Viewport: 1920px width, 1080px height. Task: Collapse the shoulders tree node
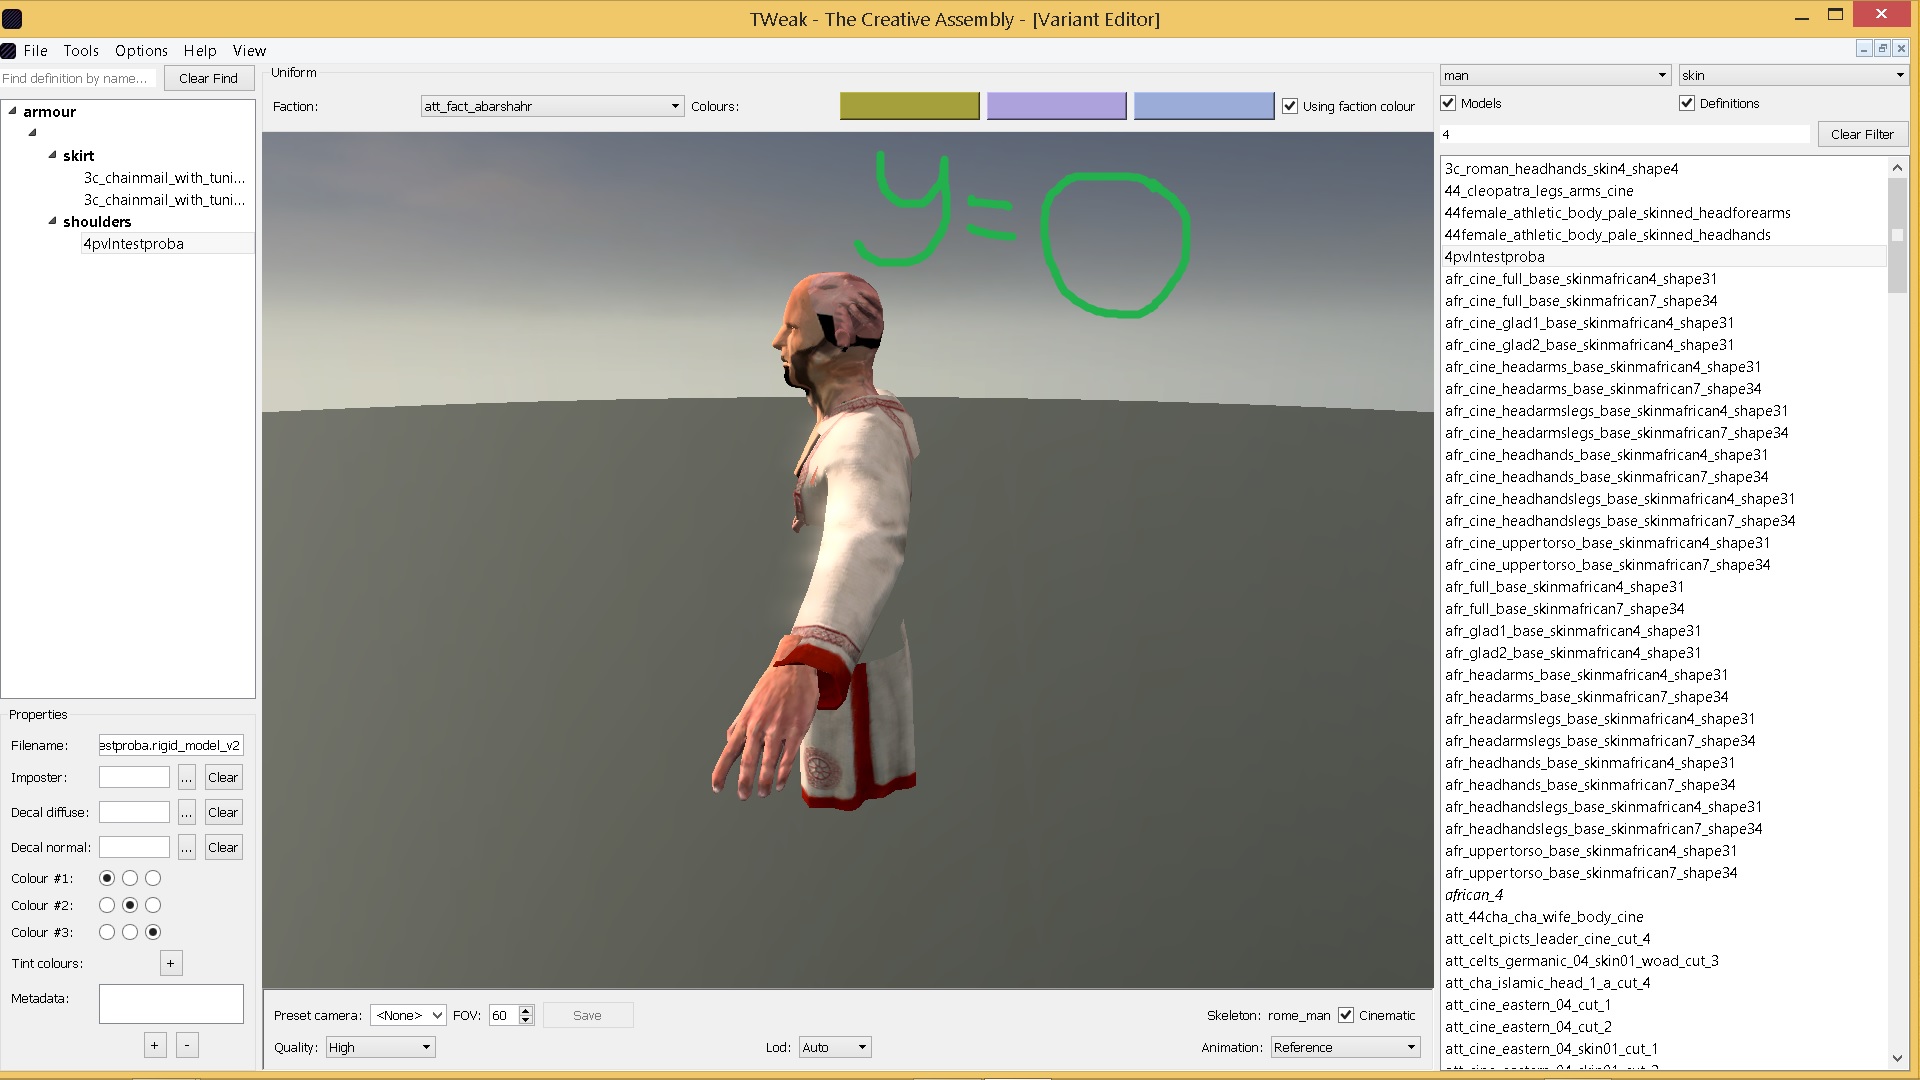52,221
